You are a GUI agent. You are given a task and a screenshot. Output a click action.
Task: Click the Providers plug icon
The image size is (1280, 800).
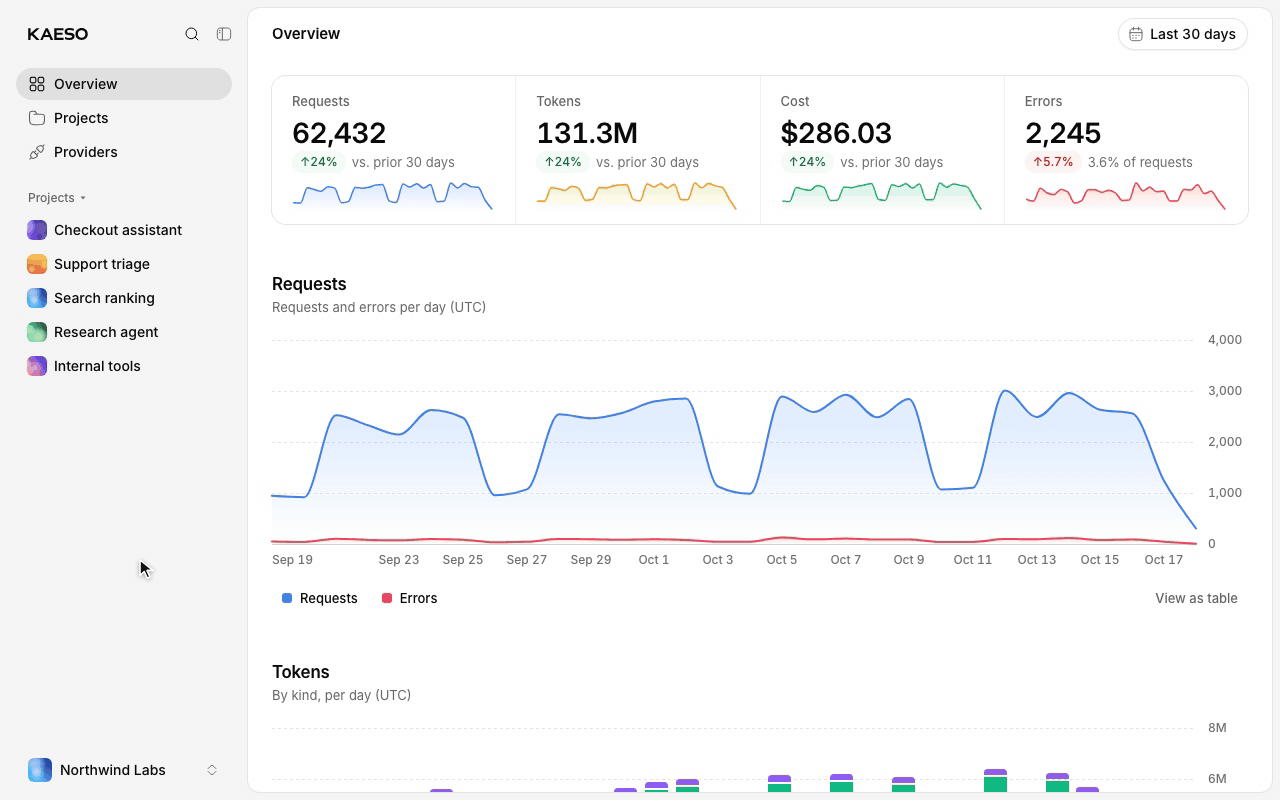tap(37, 152)
